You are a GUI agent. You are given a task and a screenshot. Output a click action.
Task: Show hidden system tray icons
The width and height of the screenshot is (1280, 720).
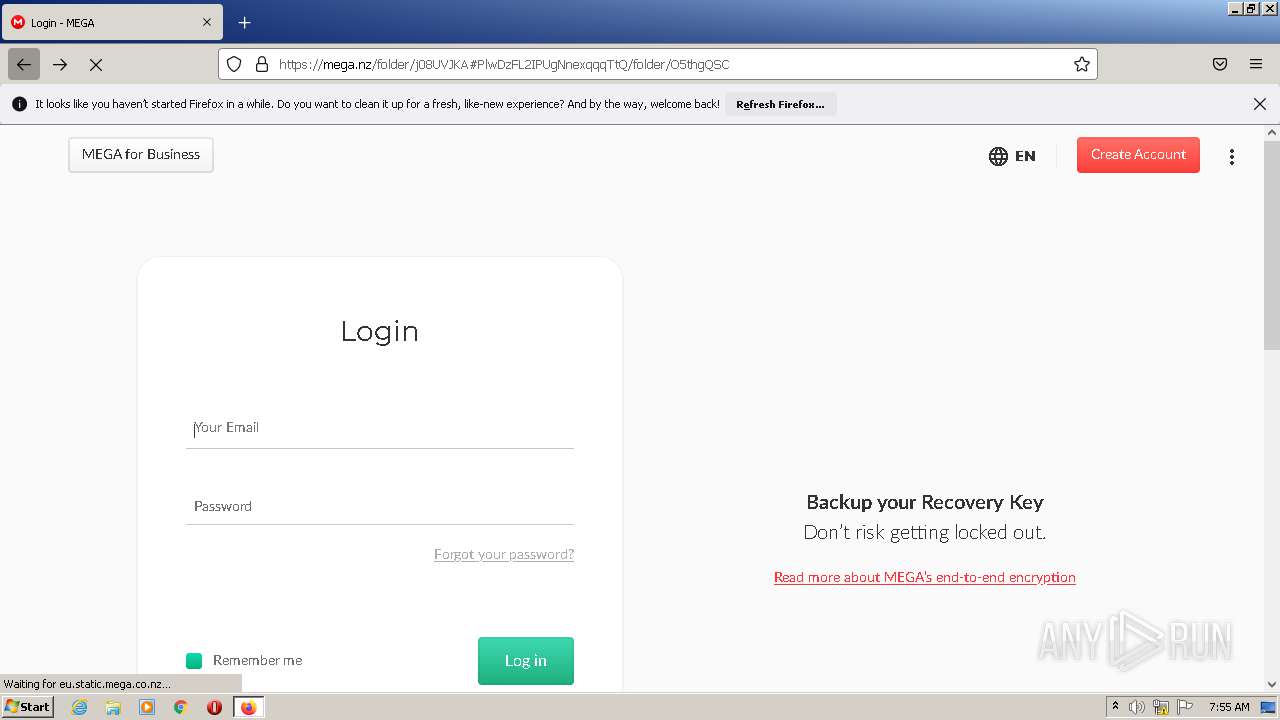[x=1116, y=707]
